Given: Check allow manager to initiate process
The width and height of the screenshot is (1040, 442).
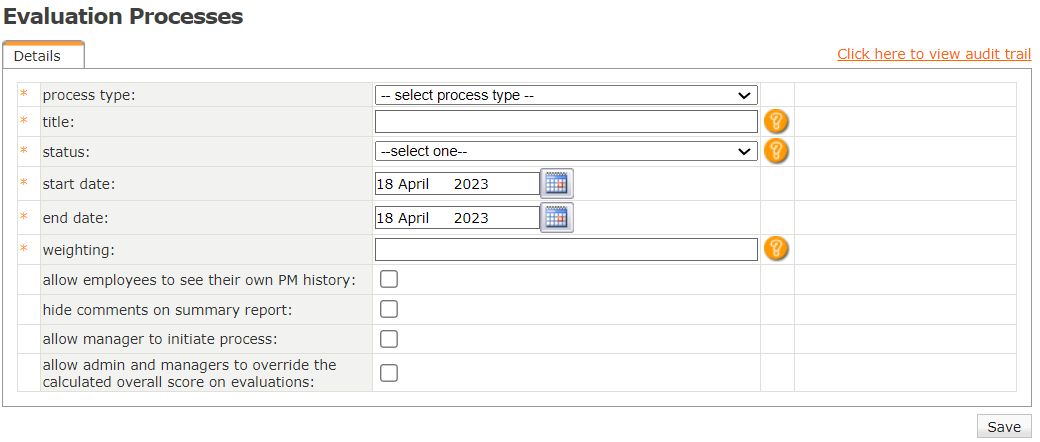Looking at the screenshot, I should 389,338.
